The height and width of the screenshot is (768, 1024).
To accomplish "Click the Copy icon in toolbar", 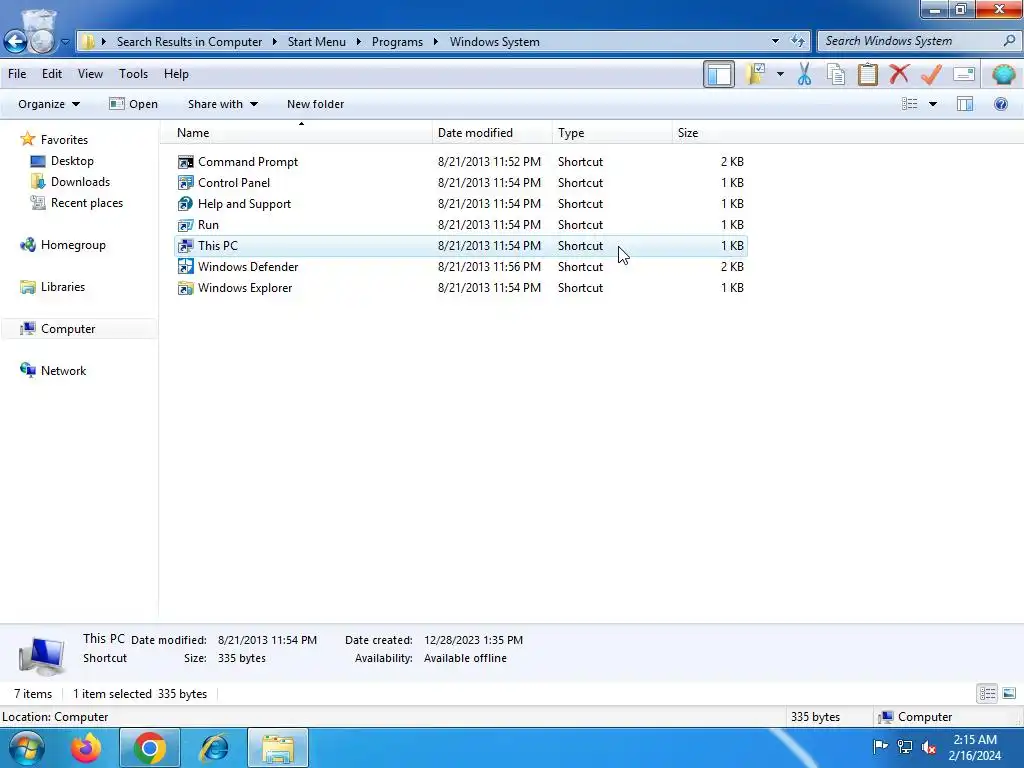I will 836,74.
